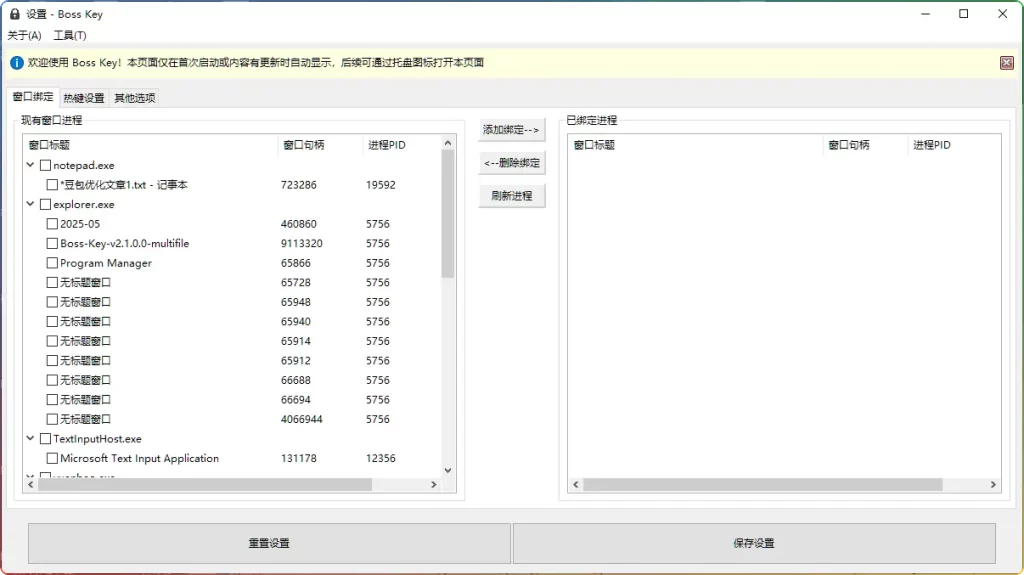The image size is (1024, 575).
Task: Check the 豆包优化文章1.txt - 记事本 checkbox
Action: point(52,185)
